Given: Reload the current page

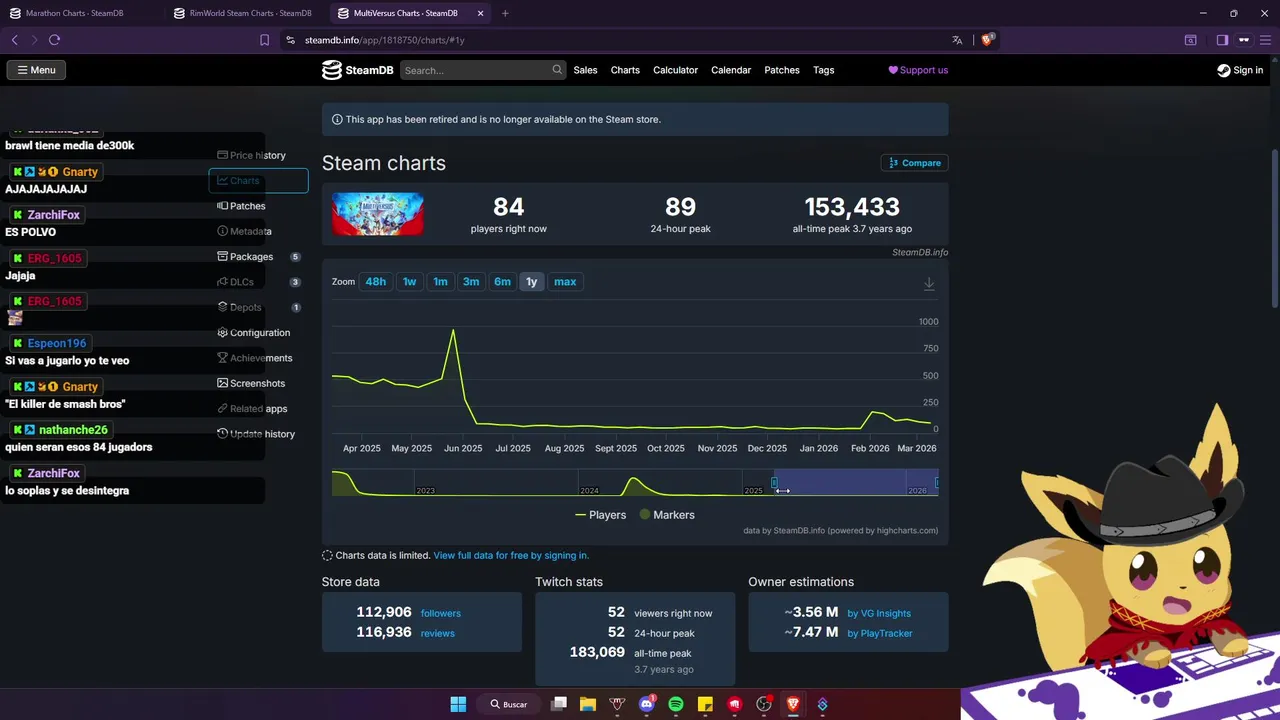Looking at the screenshot, I should coord(54,40).
